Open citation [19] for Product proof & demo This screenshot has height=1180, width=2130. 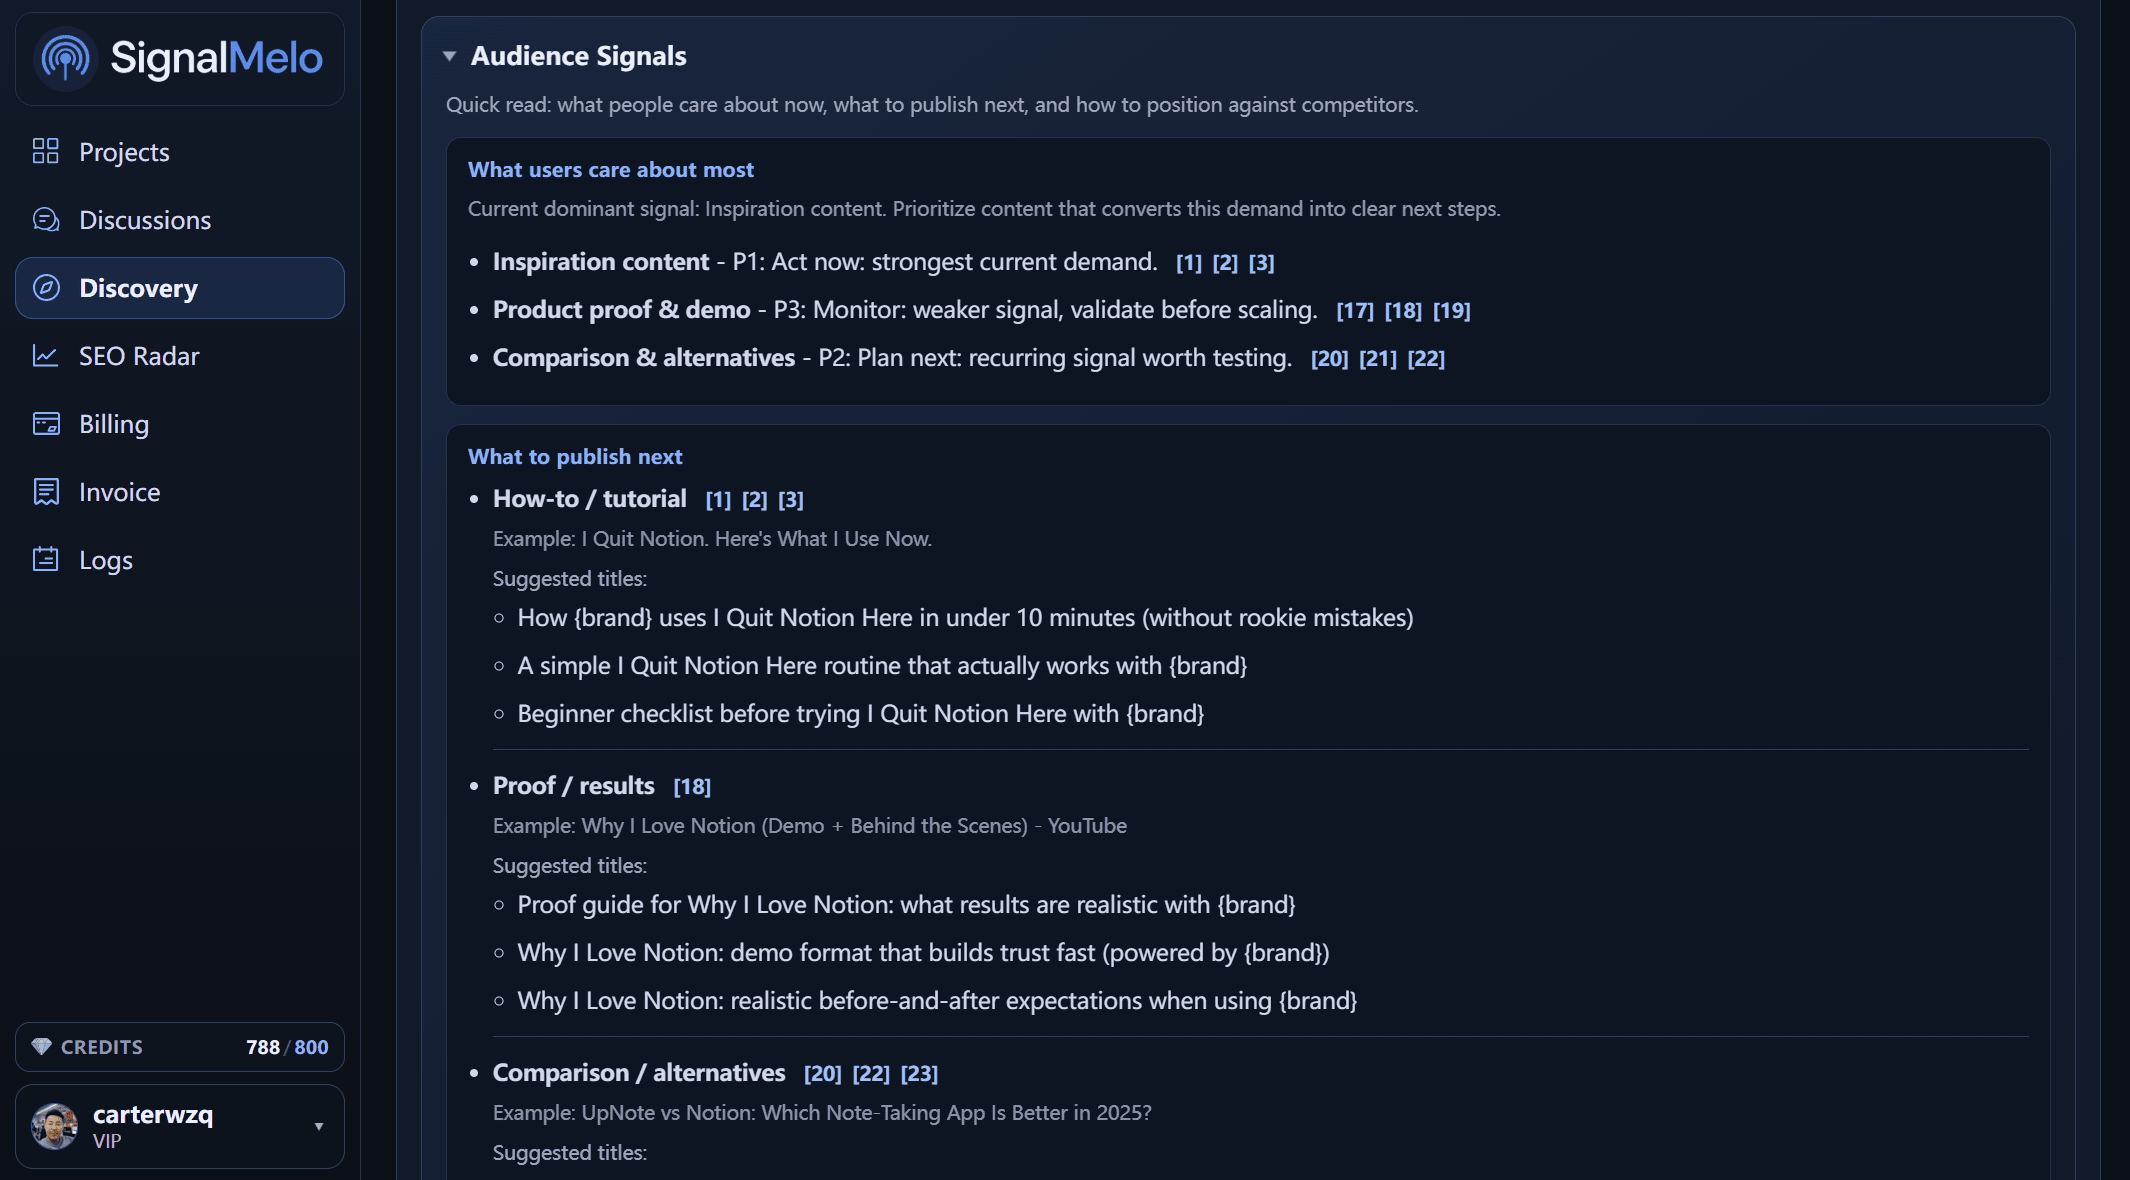[x=1451, y=311]
